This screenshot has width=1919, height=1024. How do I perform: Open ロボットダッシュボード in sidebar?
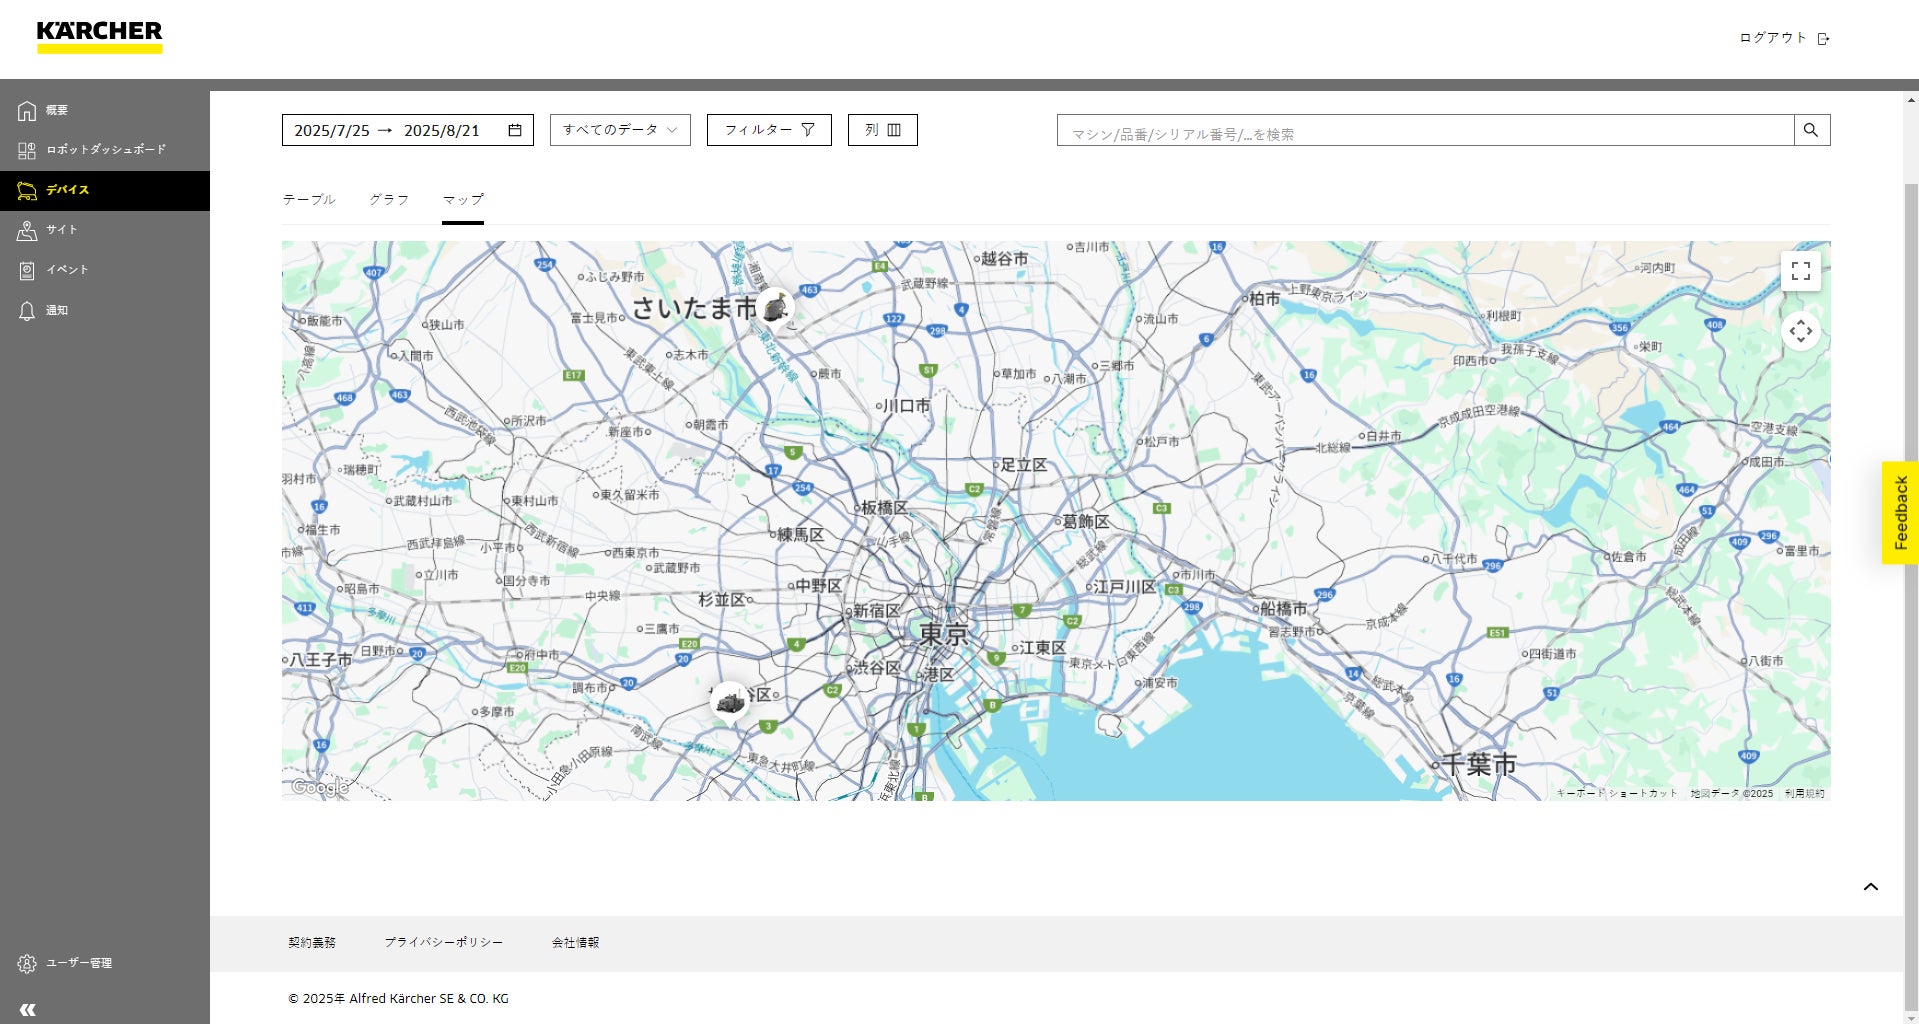pyautogui.click(x=105, y=150)
